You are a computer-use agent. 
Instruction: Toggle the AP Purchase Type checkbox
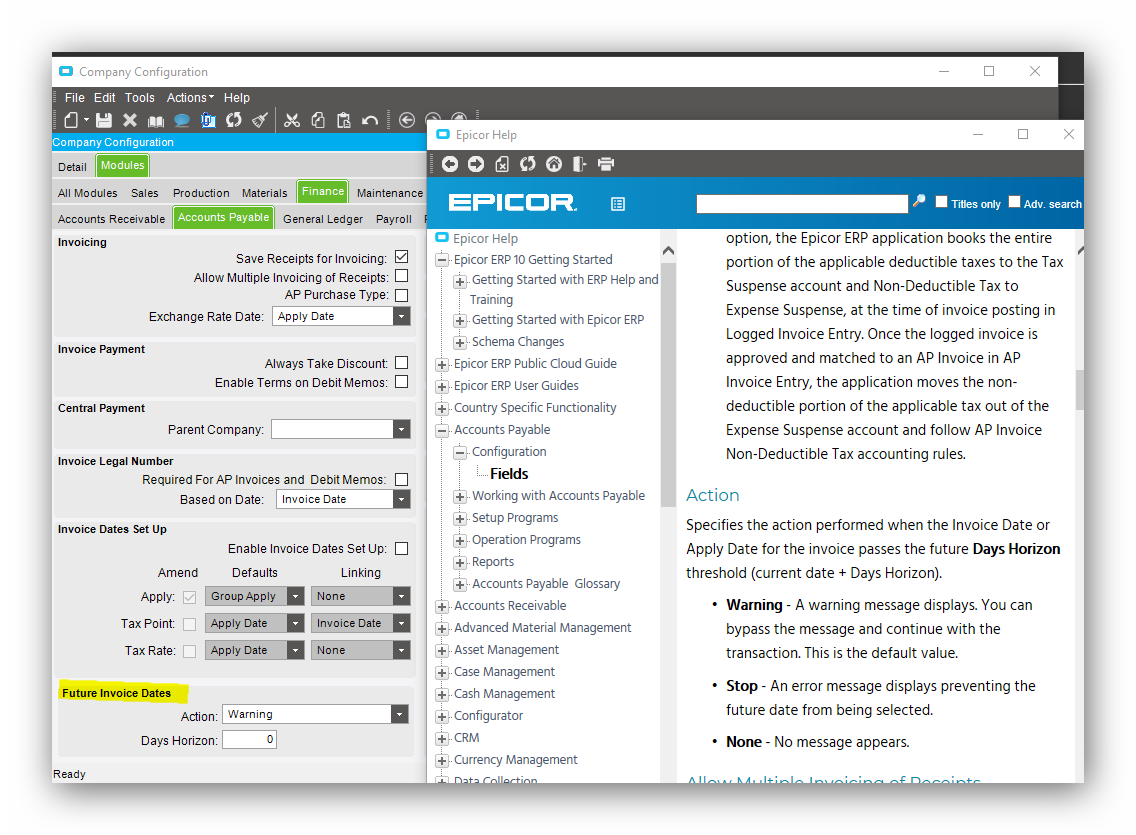(402, 295)
